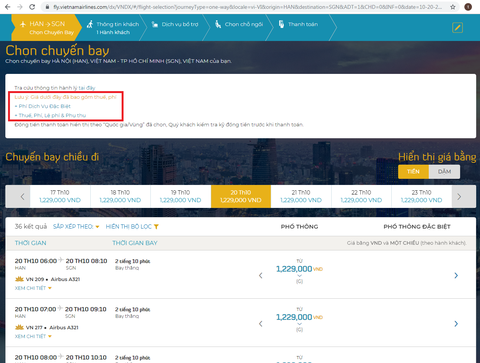Expand XEM CHI TIẾT for flight VN 209

[x=33, y=288]
